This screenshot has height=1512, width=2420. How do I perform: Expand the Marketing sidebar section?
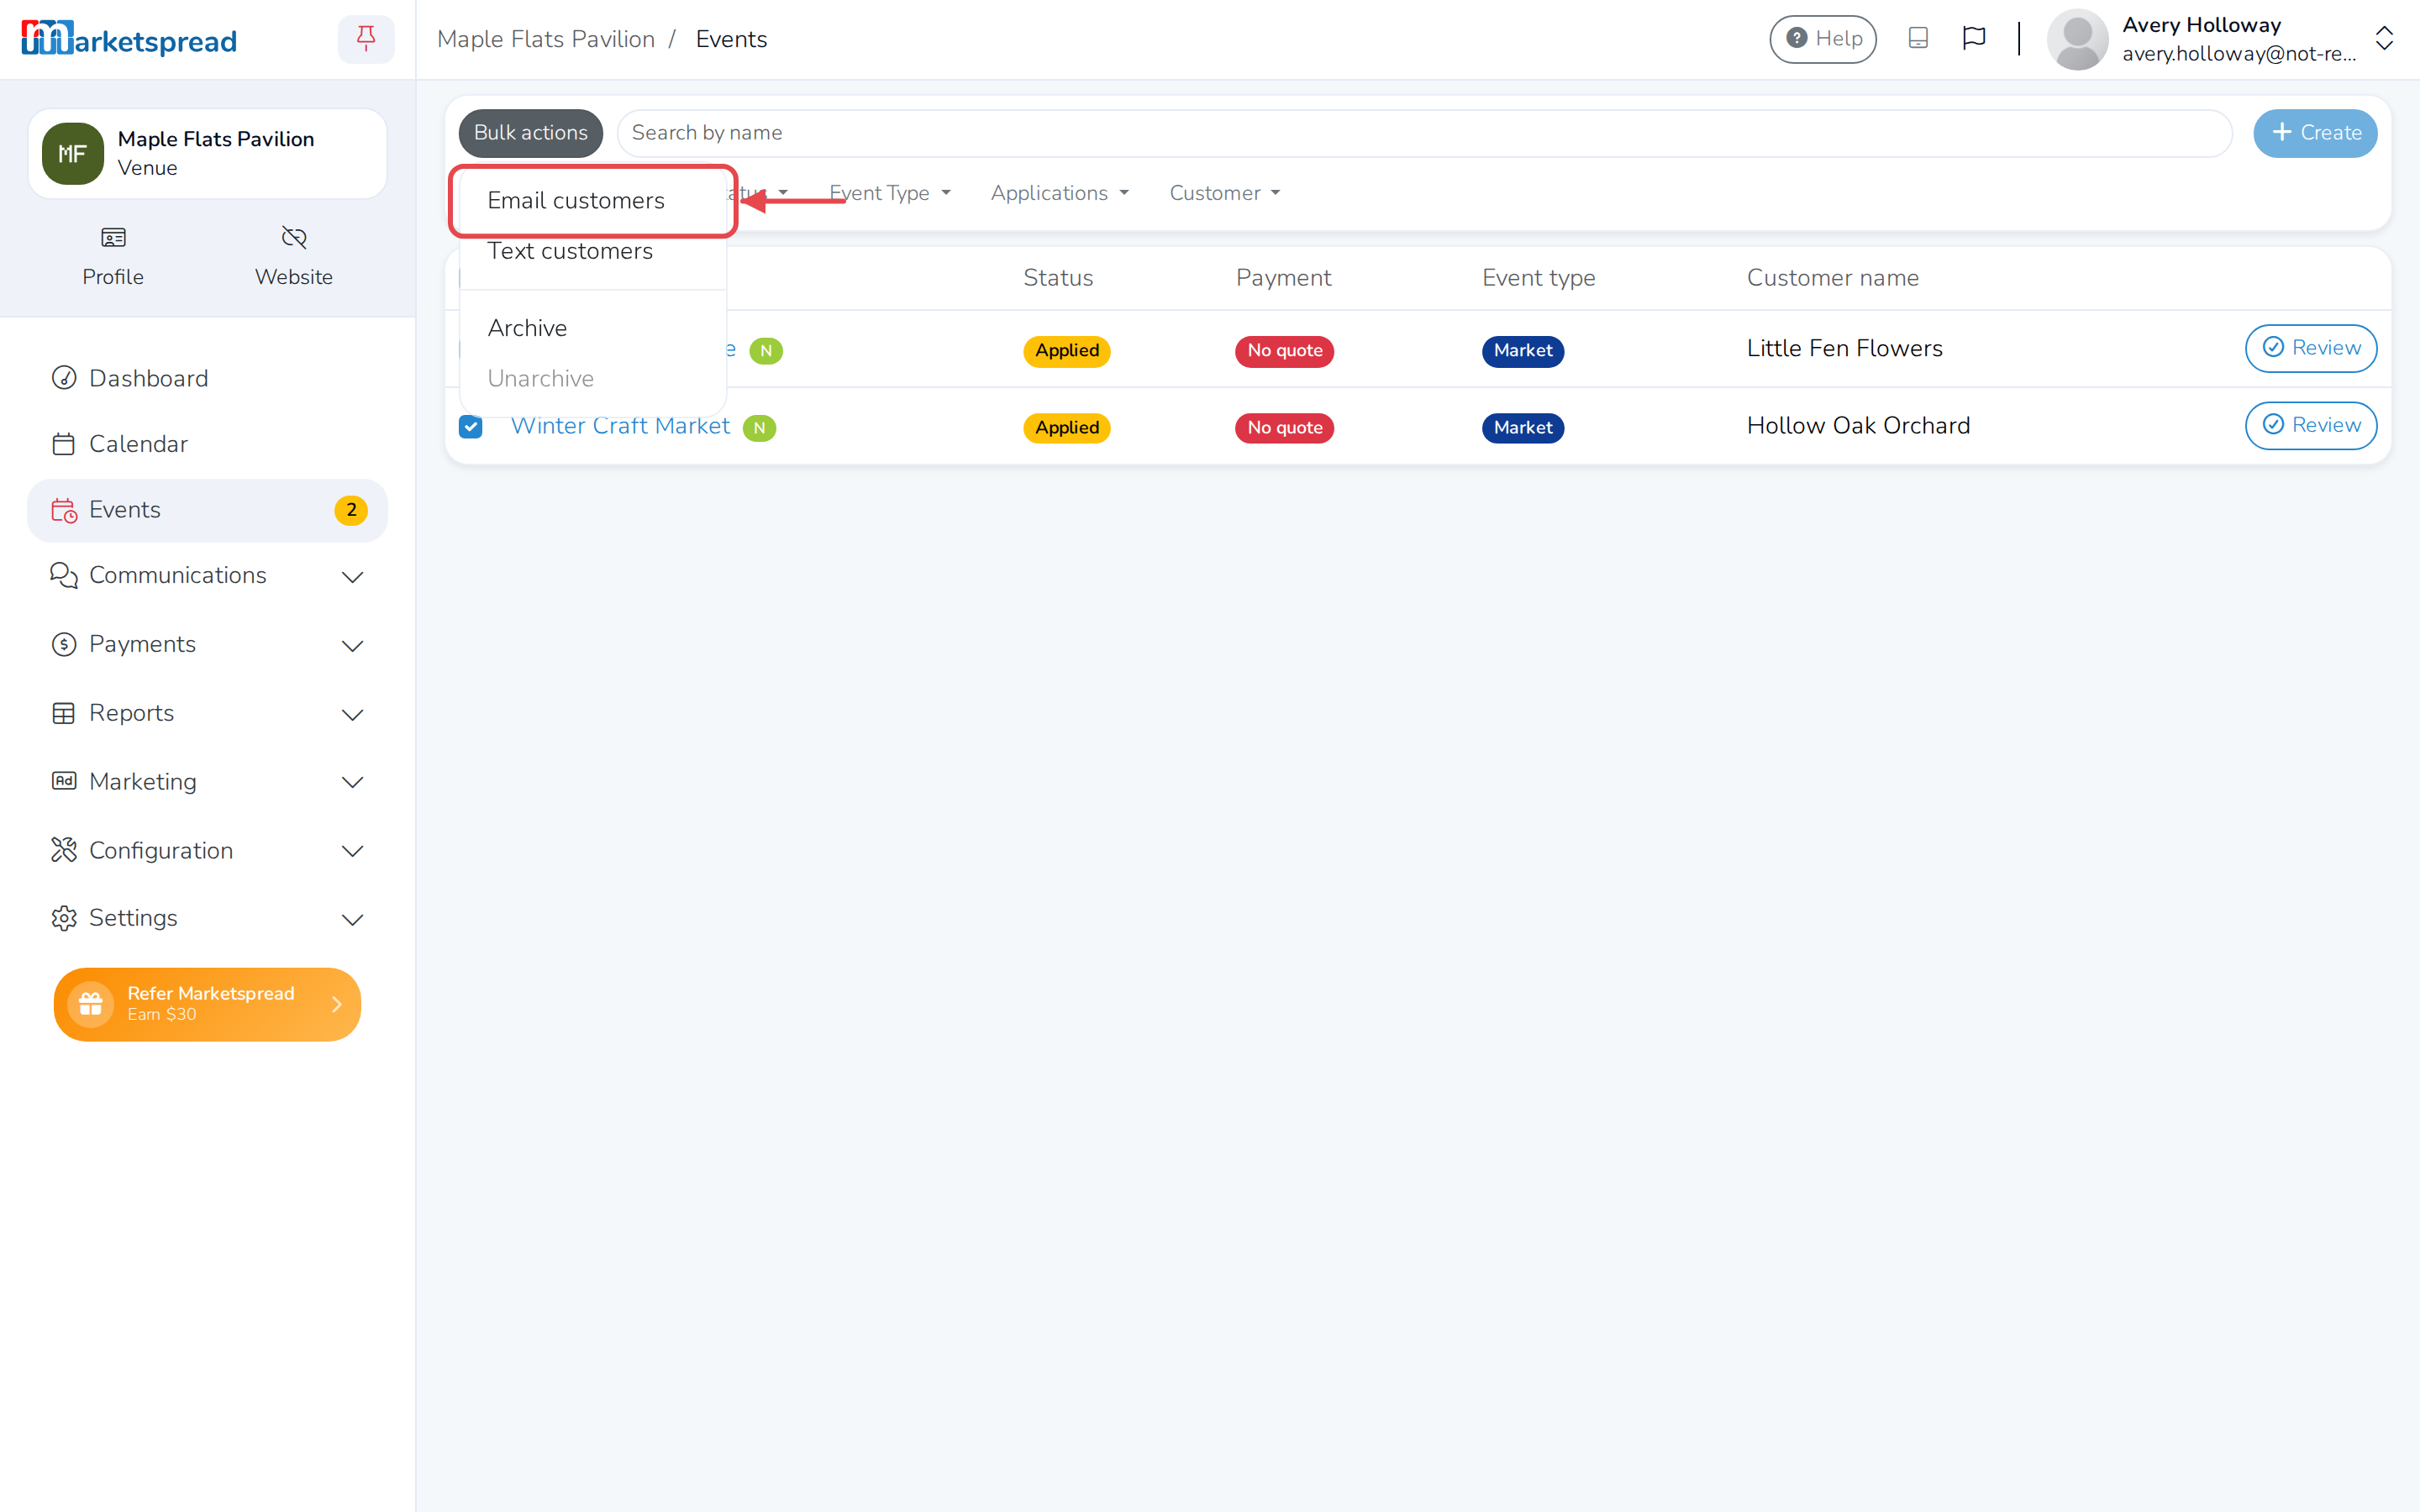click(207, 782)
